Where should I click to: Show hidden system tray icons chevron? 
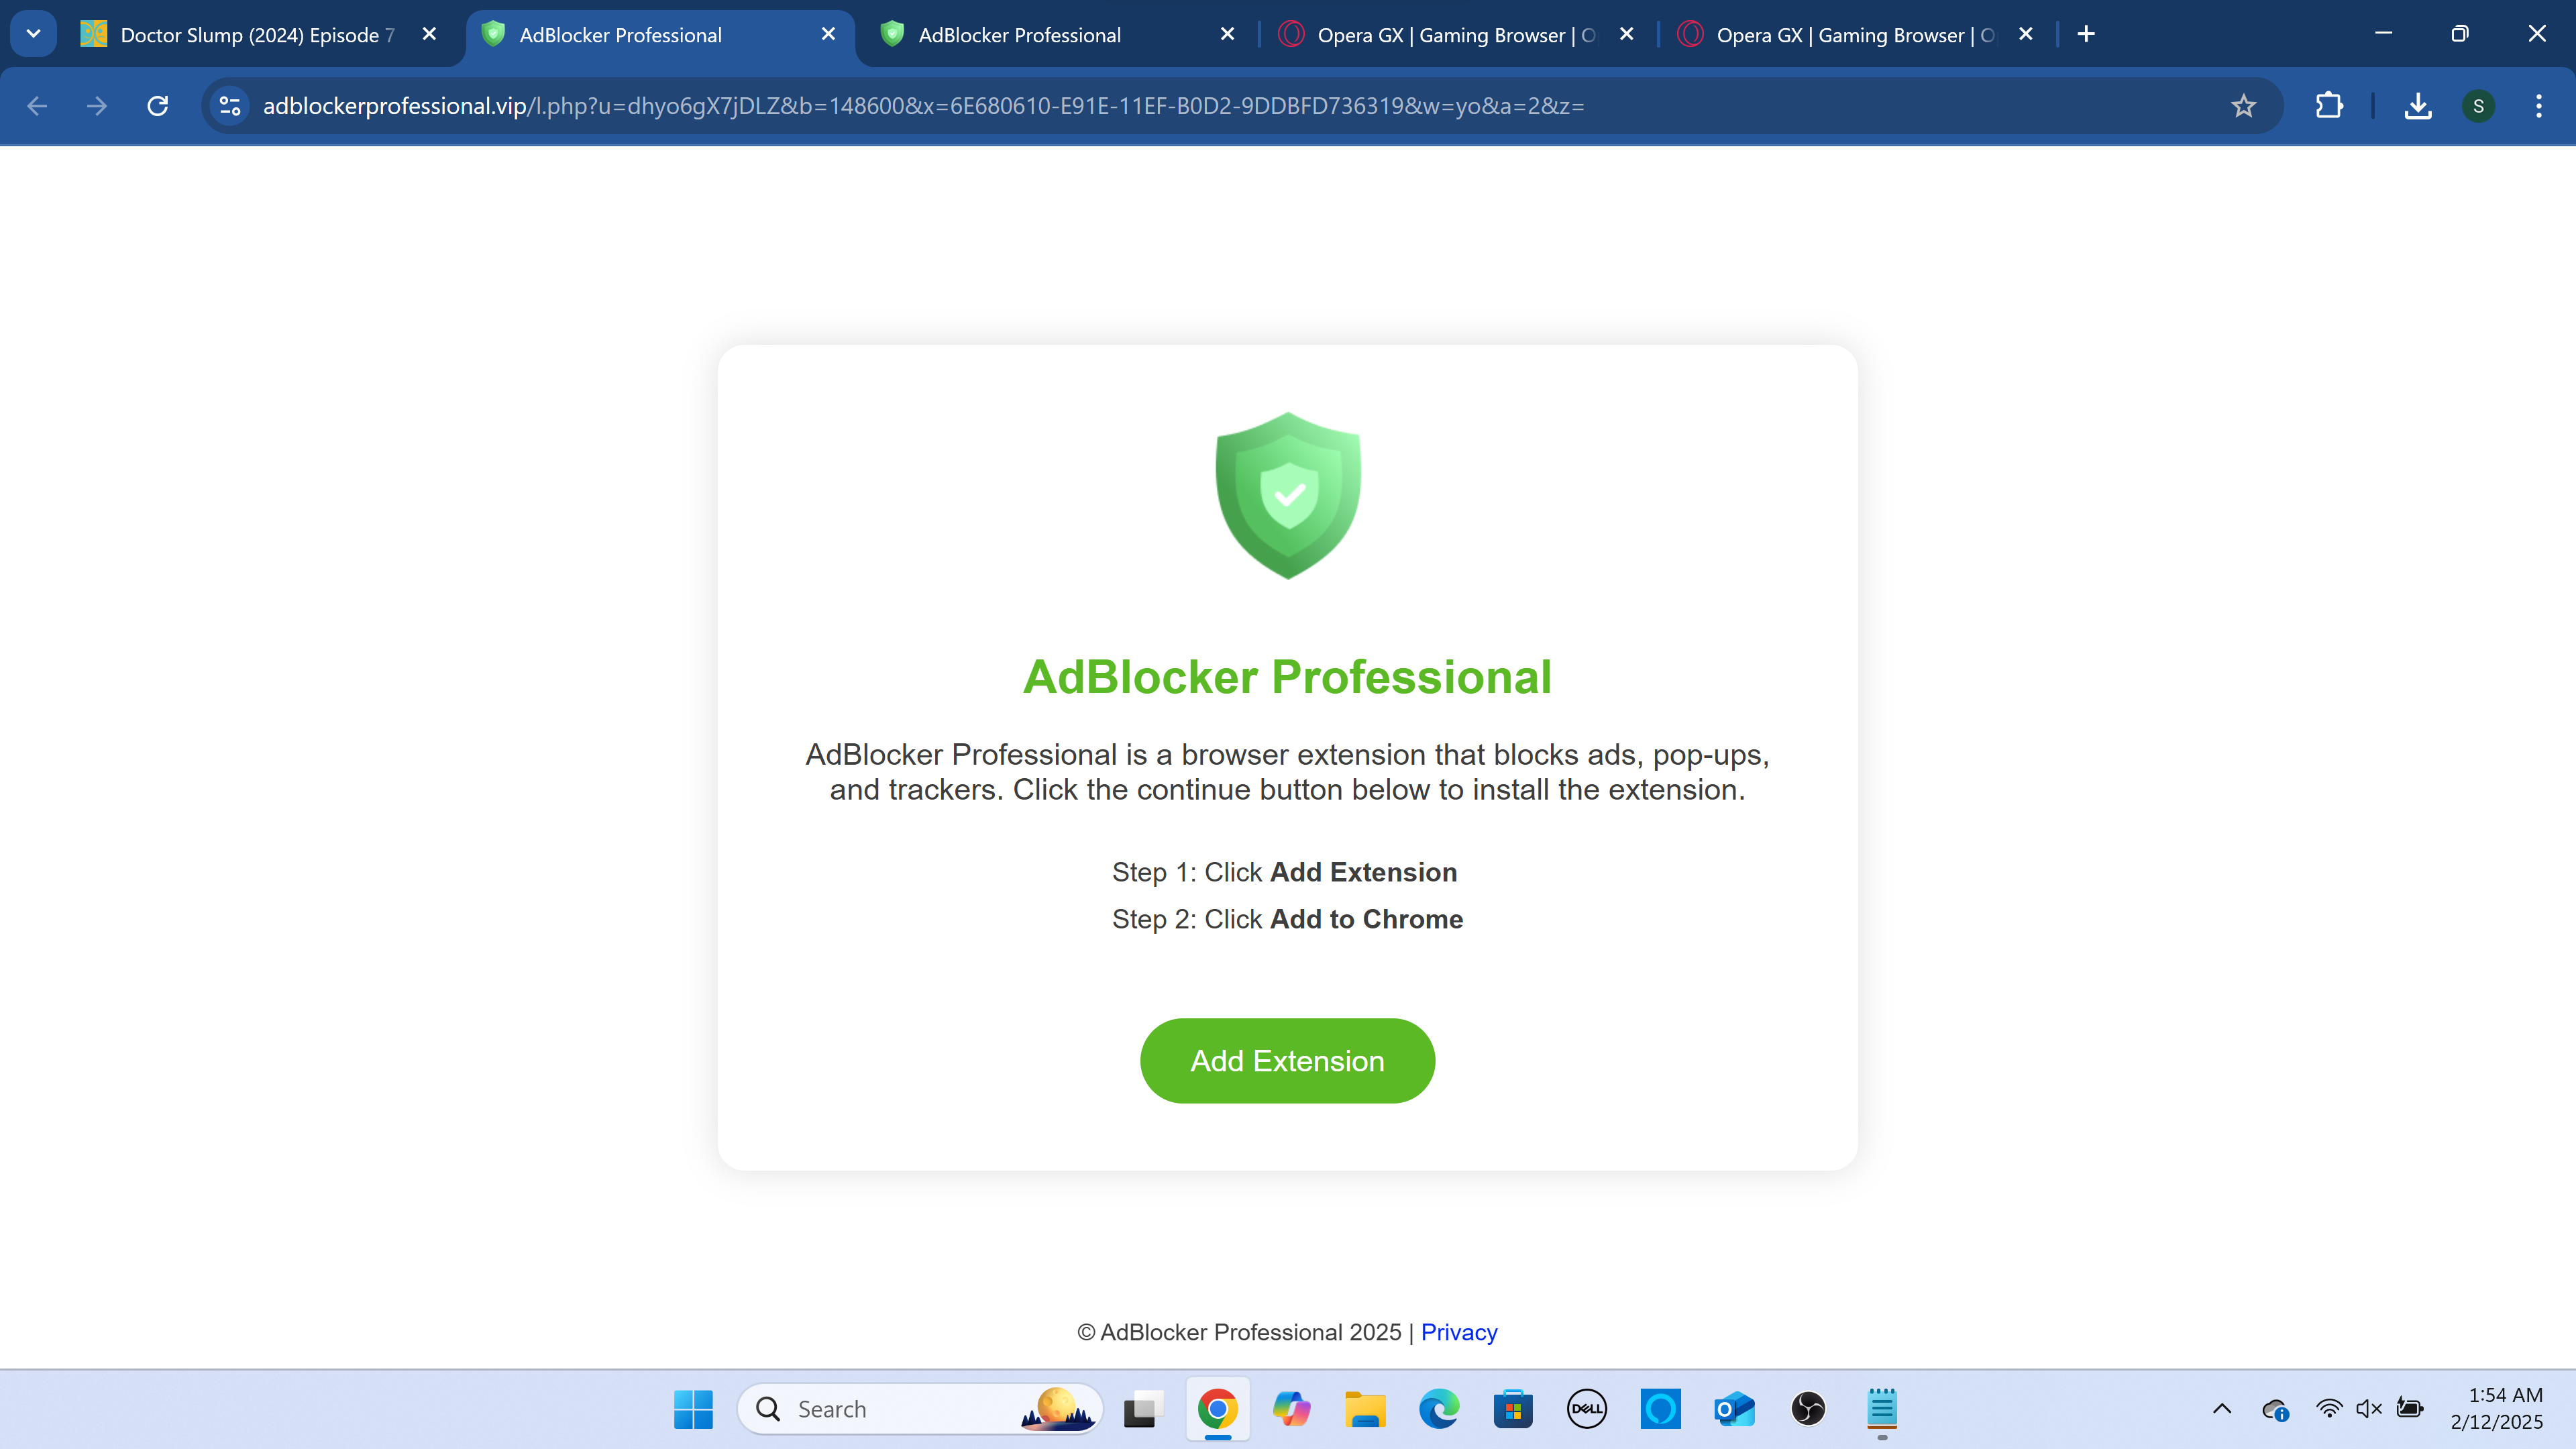point(2221,1409)
